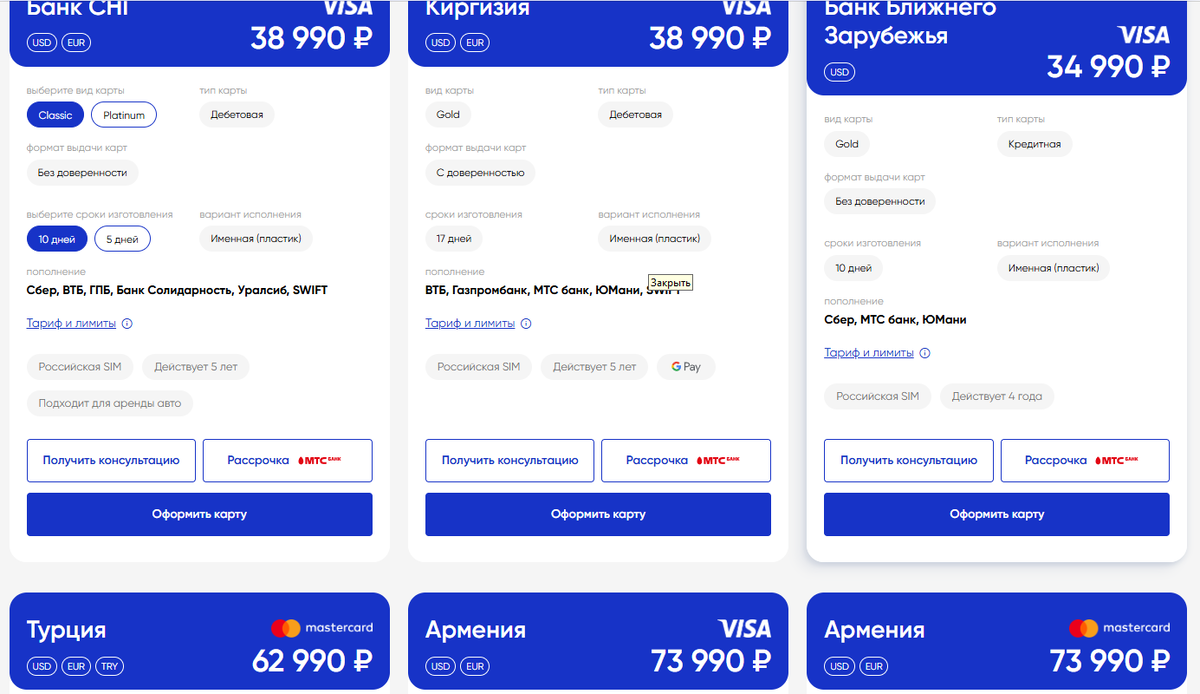Click the Подходит для аренды авто tag

click(x=110, y=403)
